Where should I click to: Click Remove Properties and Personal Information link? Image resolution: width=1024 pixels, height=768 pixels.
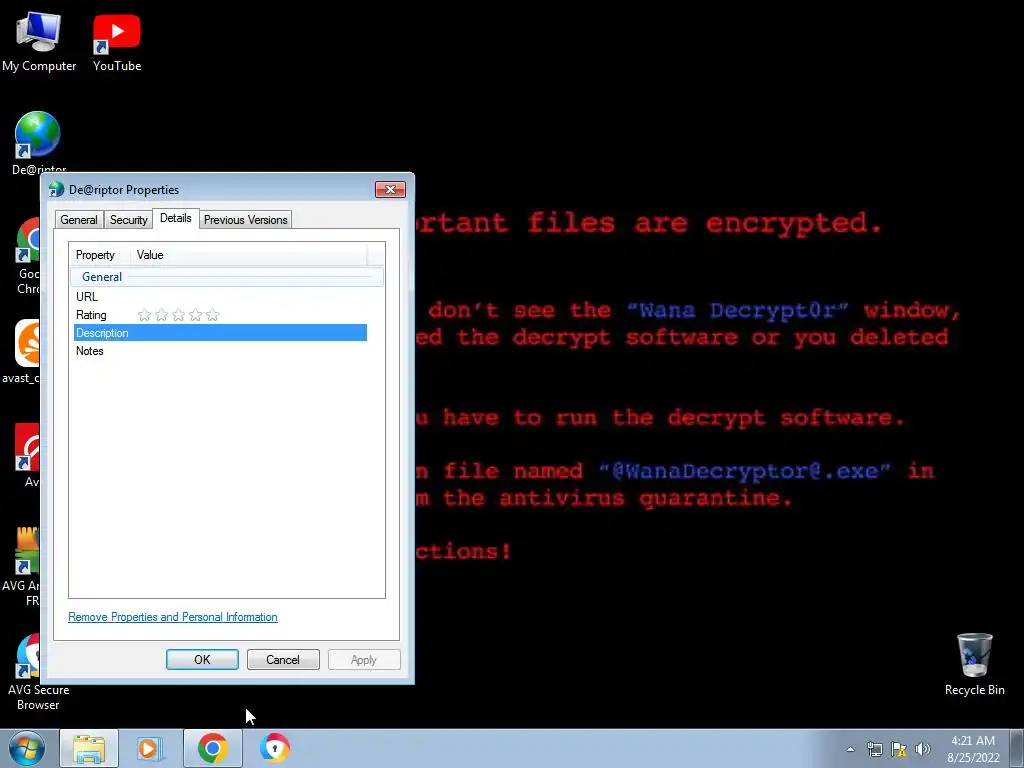pyautogui.click(x=173, y=617)
